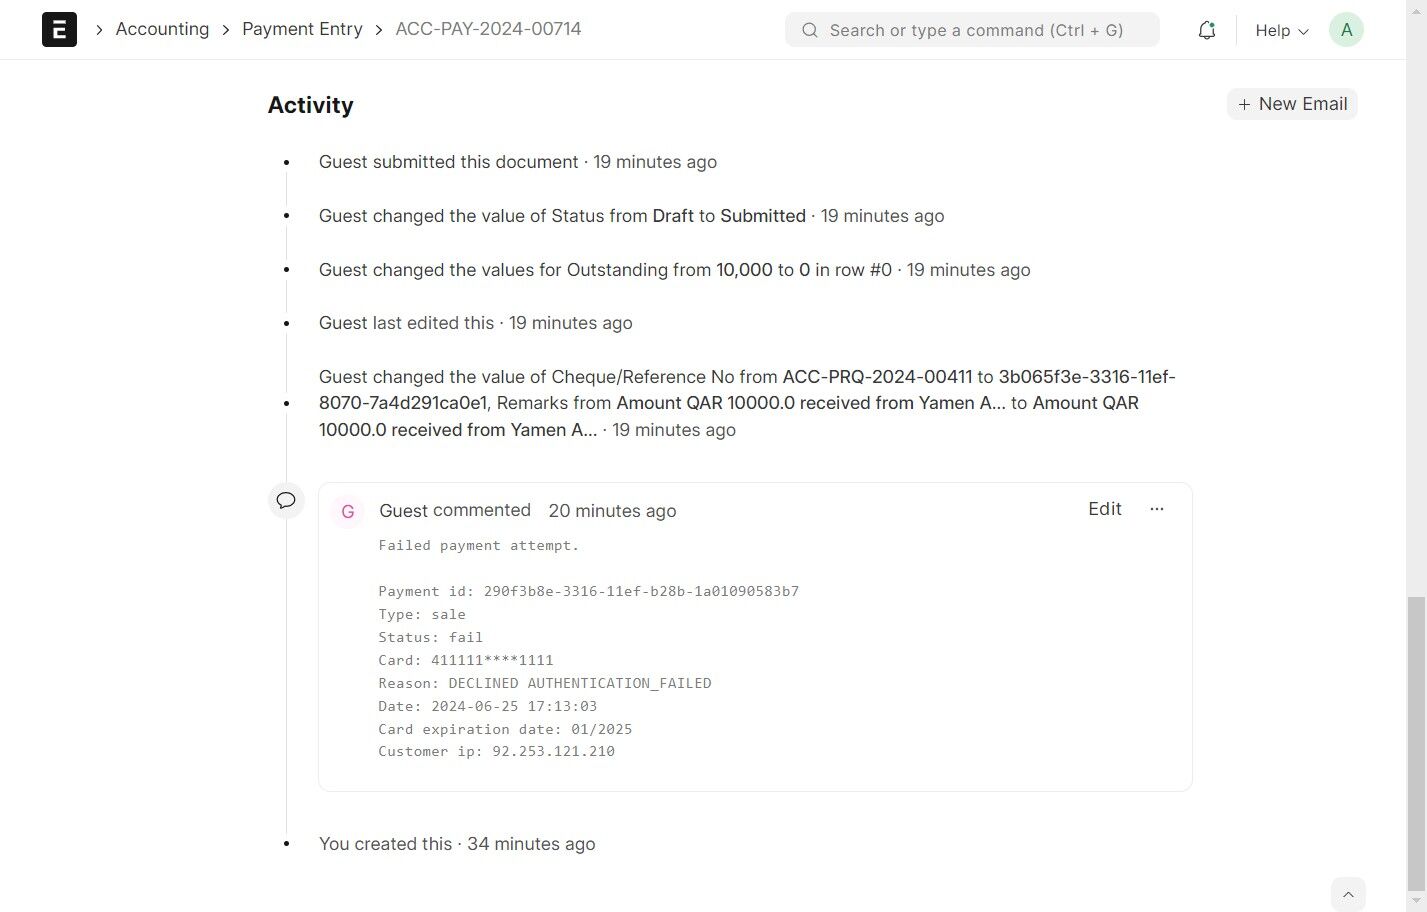Viewport: 1427px width, 912px height.
Task: Open the notifications bell icon
Action: click(x=1207, y=30)
